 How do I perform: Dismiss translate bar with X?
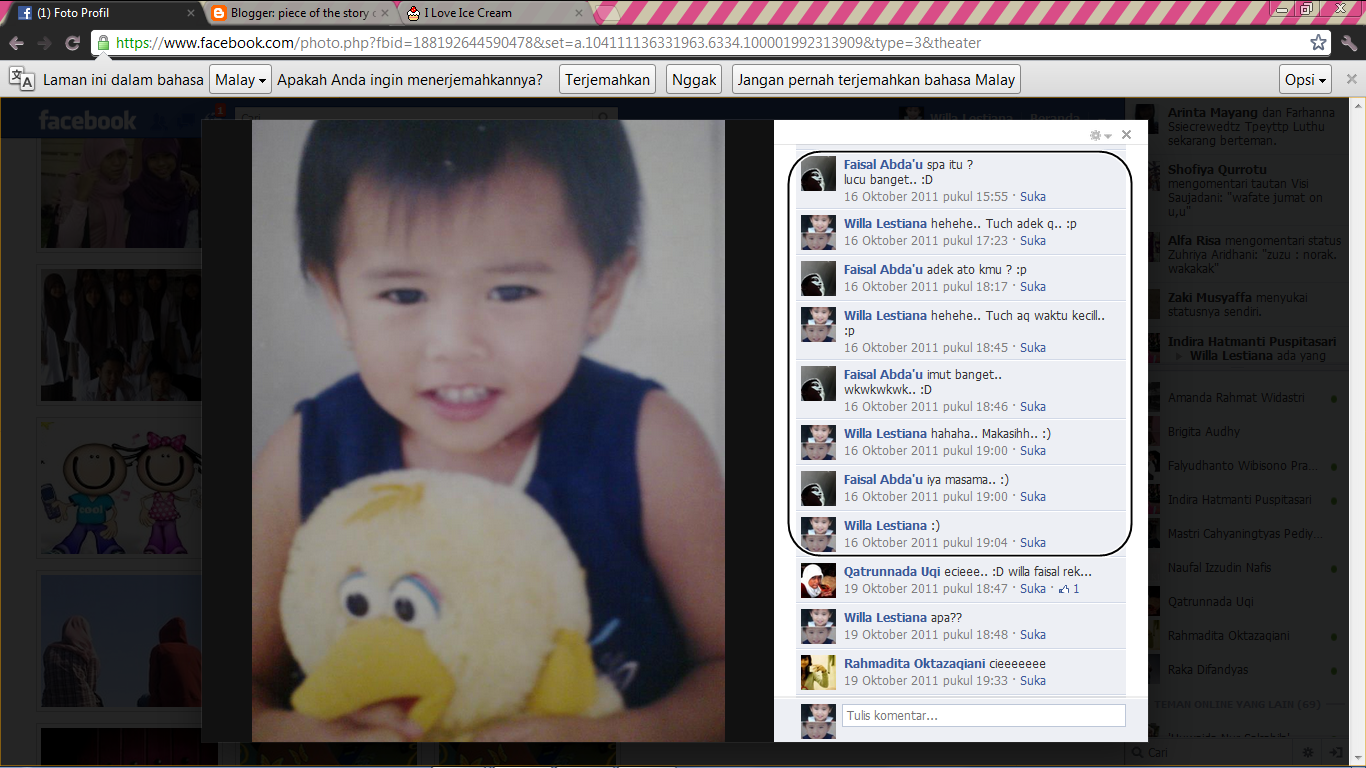point(1351,79)
